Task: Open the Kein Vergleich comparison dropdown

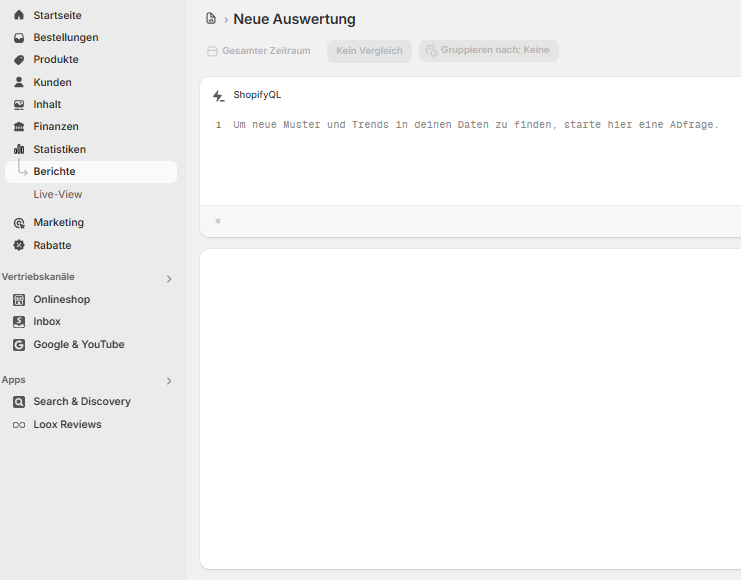Action: pos(369,51)
